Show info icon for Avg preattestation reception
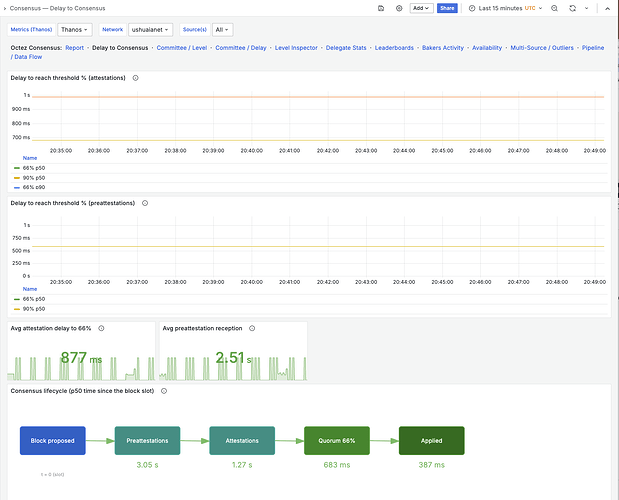The width and height of the screenshot is (619, 500). point(252,328)
